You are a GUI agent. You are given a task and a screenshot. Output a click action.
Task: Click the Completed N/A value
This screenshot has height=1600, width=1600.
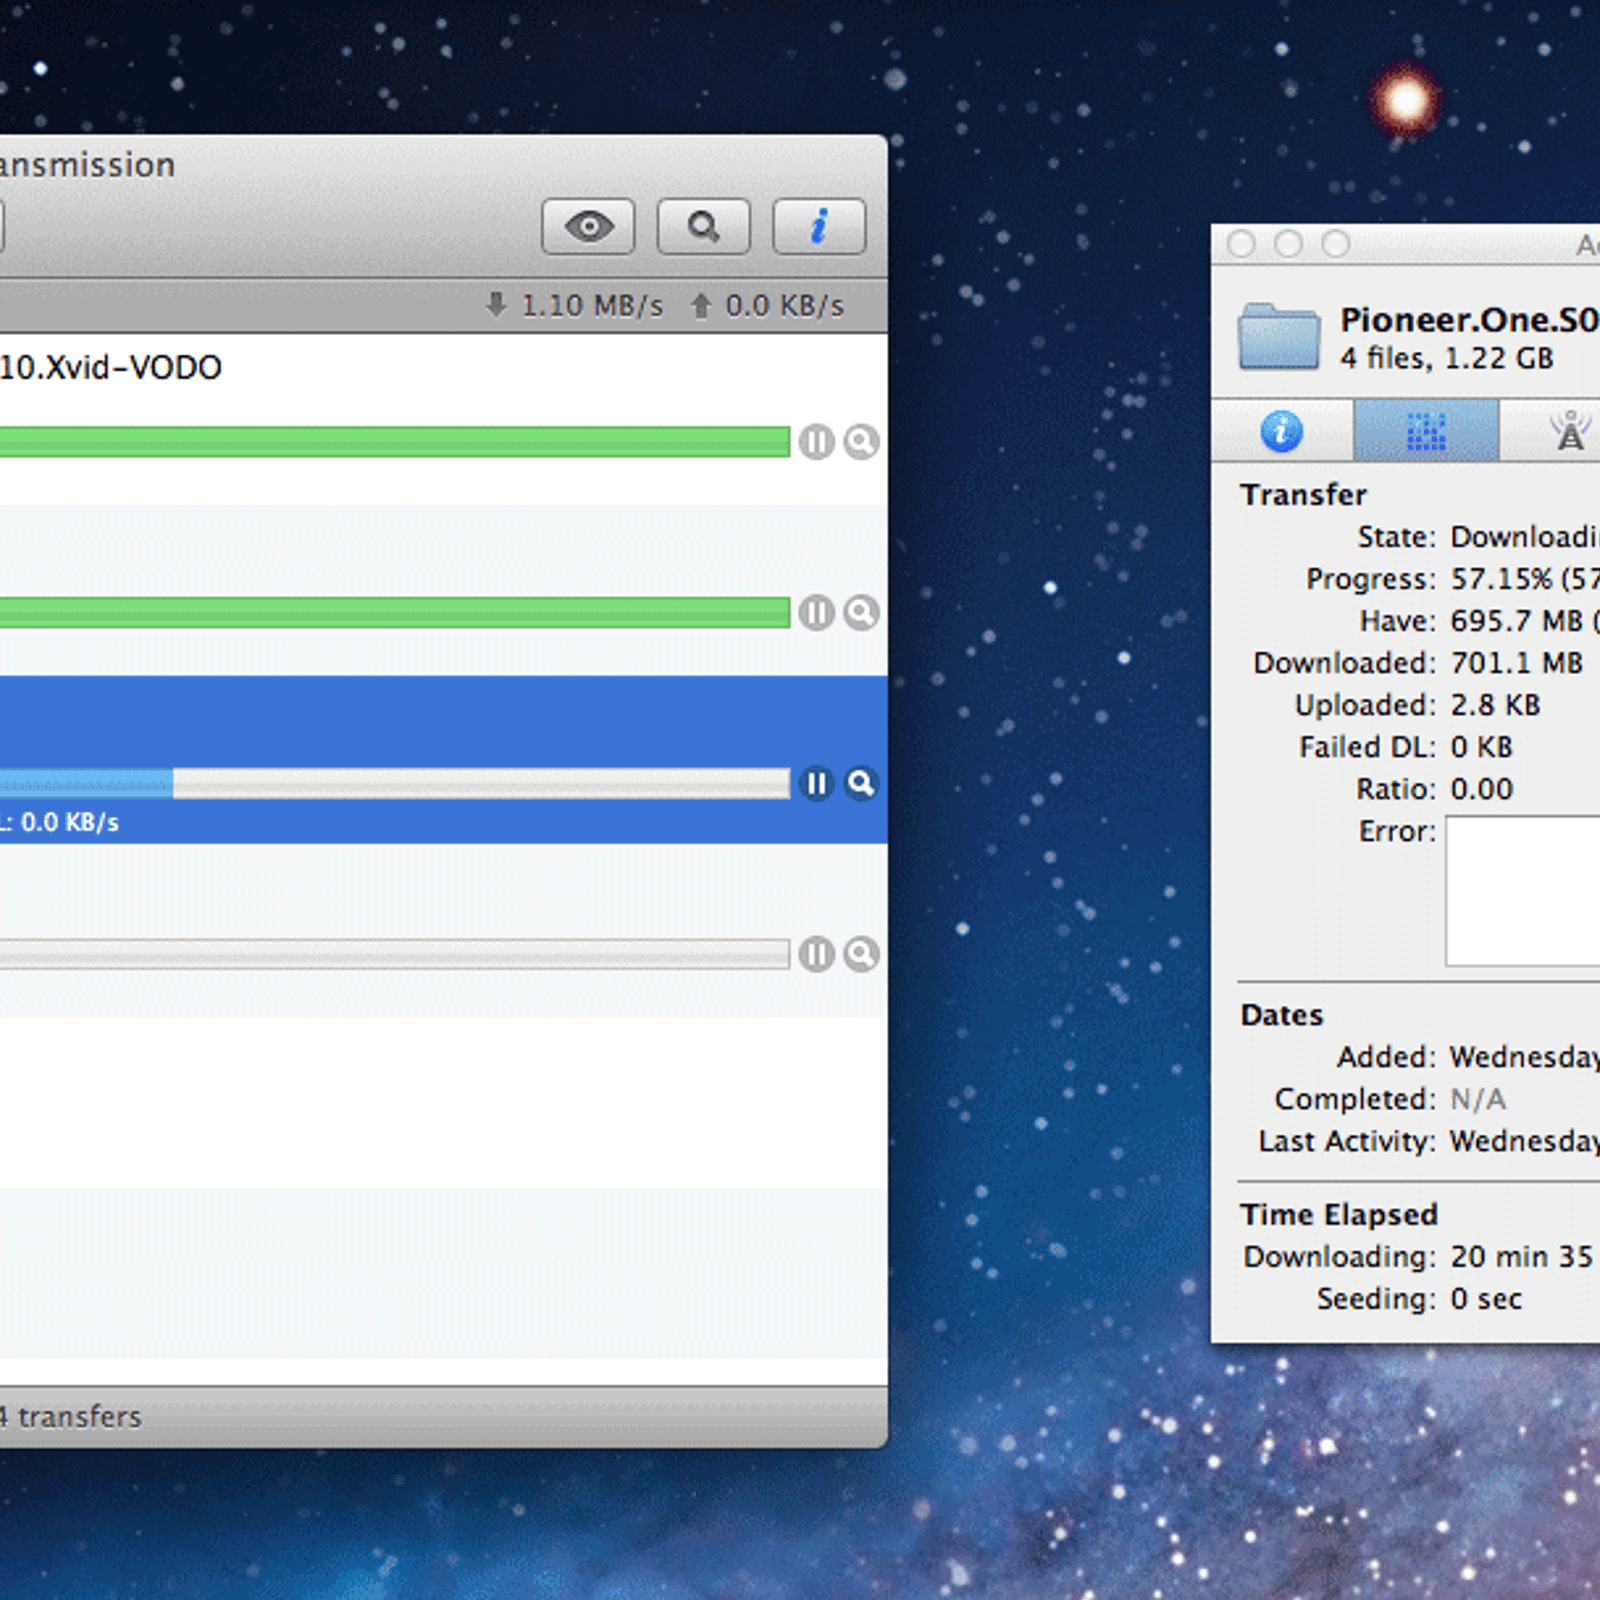[1478, 1099]
